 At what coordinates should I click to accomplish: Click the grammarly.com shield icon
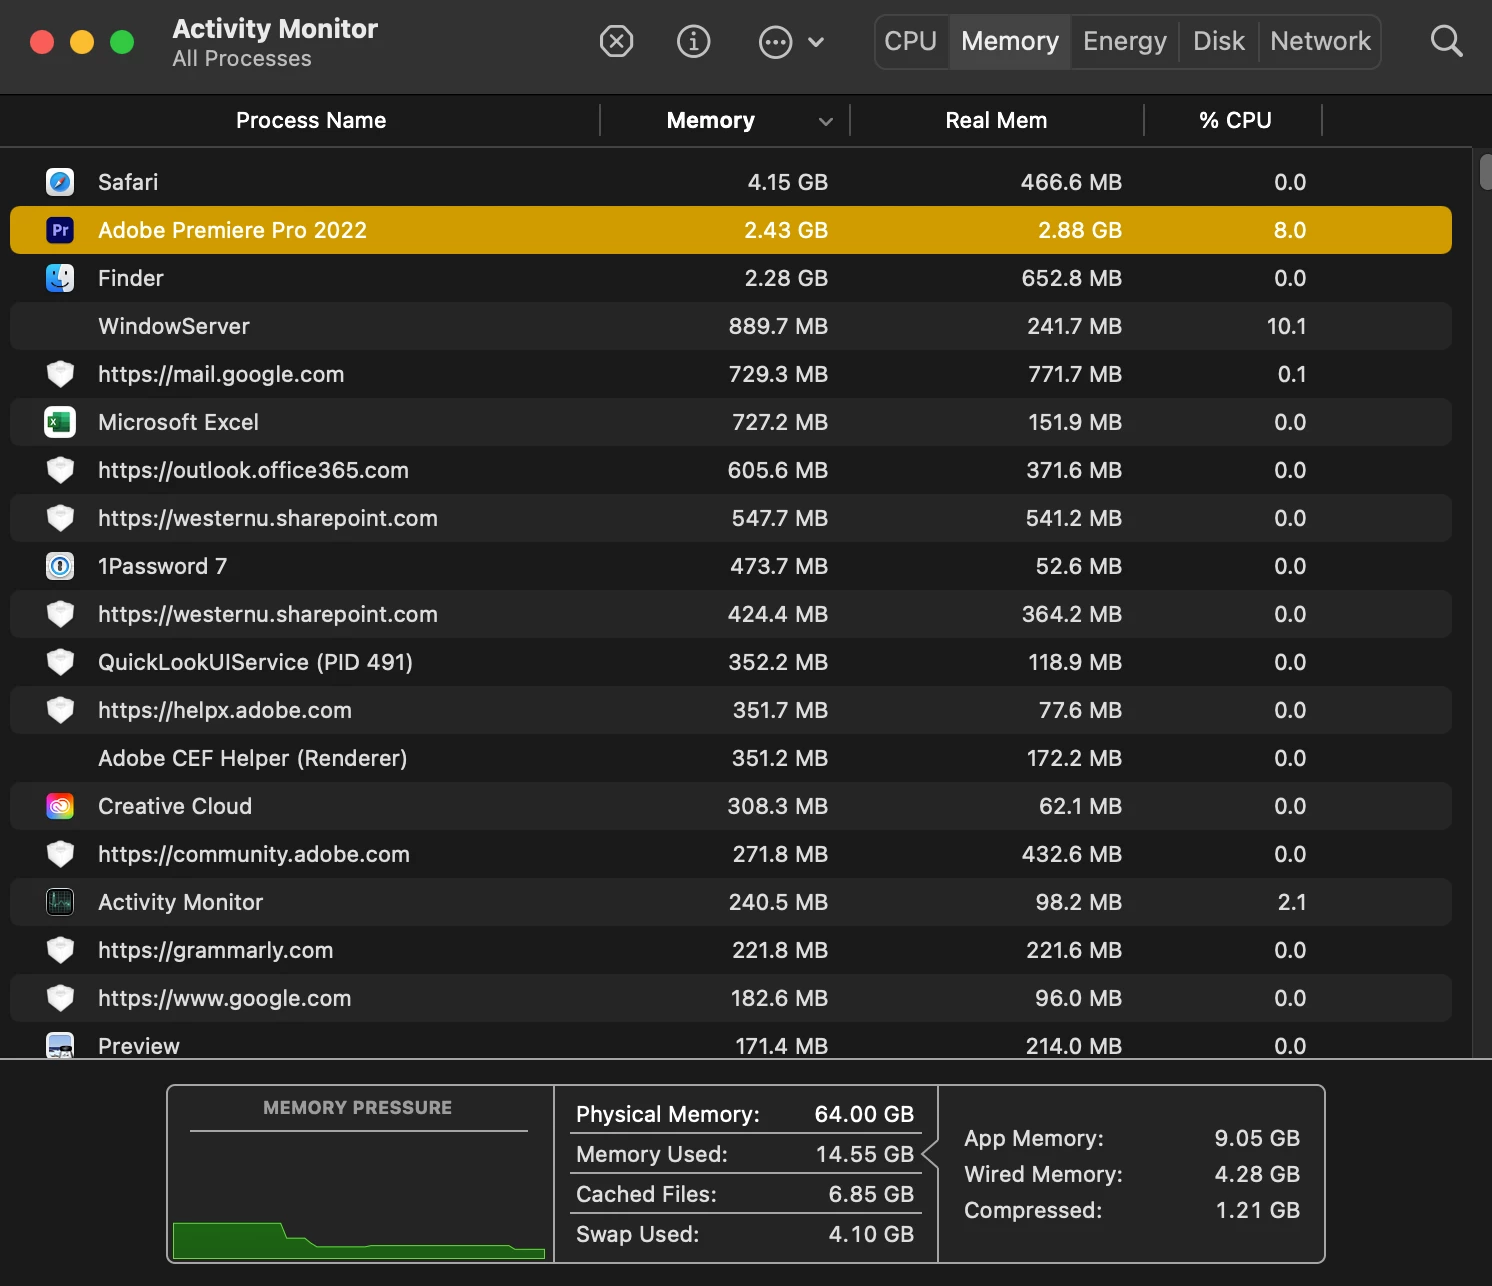point(60,950)
